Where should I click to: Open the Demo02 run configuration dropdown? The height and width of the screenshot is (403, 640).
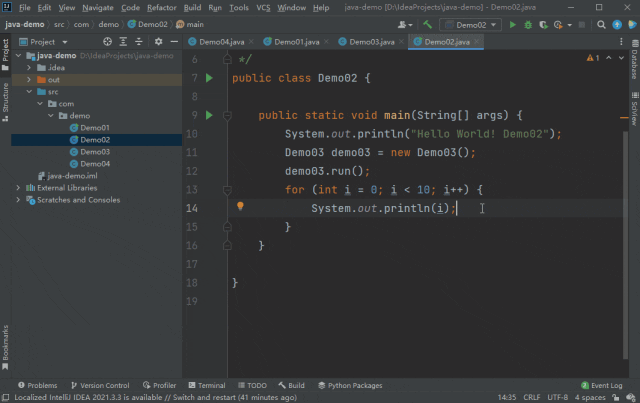click(472, 24)
